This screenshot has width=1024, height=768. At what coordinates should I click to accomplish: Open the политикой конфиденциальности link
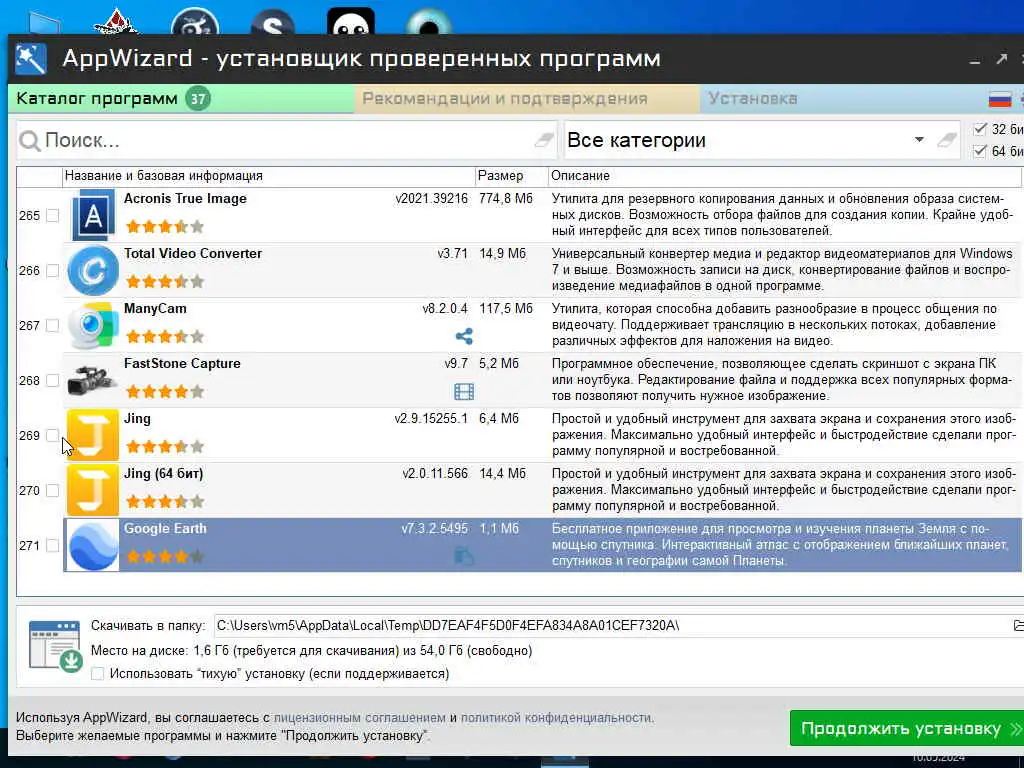tap(556, 718)
